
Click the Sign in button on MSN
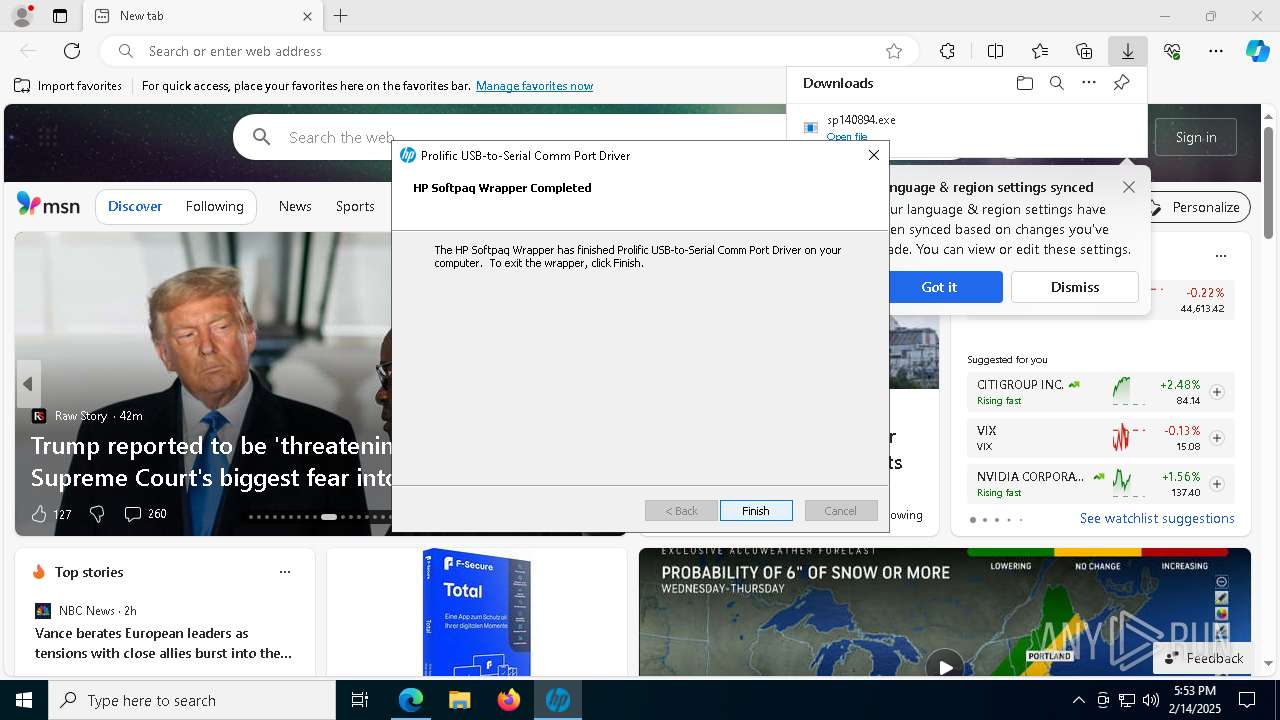tap(1196, 137)
